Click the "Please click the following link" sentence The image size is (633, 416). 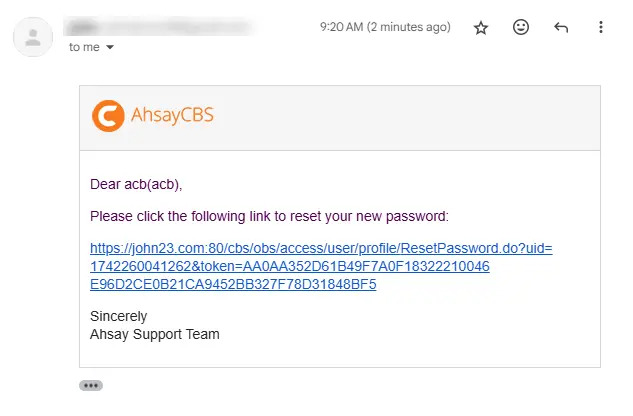269,216
